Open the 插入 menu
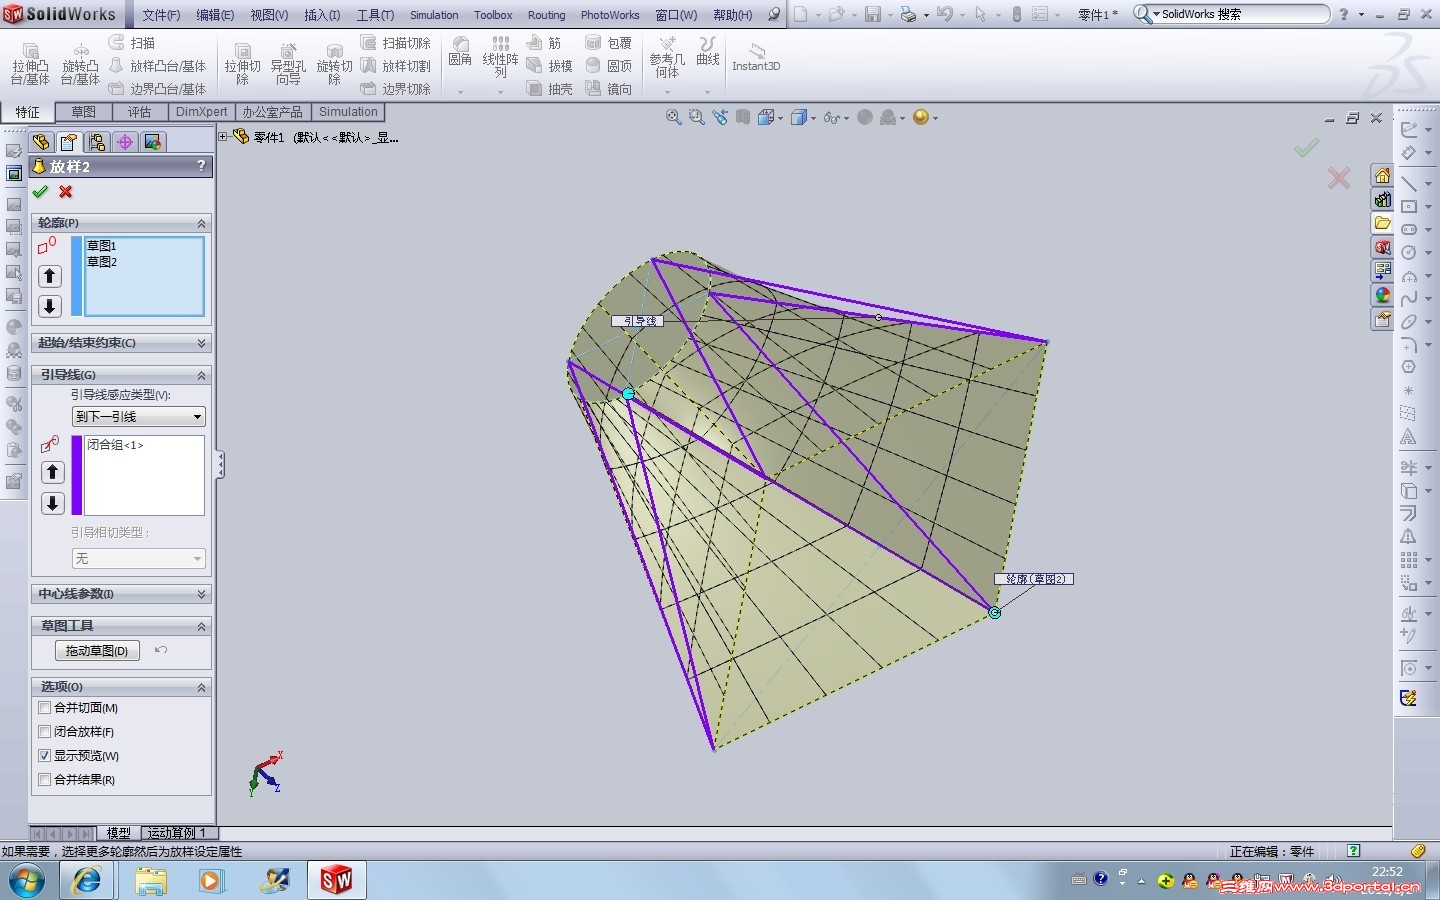 pyautogui.click(x=321, y=15)
